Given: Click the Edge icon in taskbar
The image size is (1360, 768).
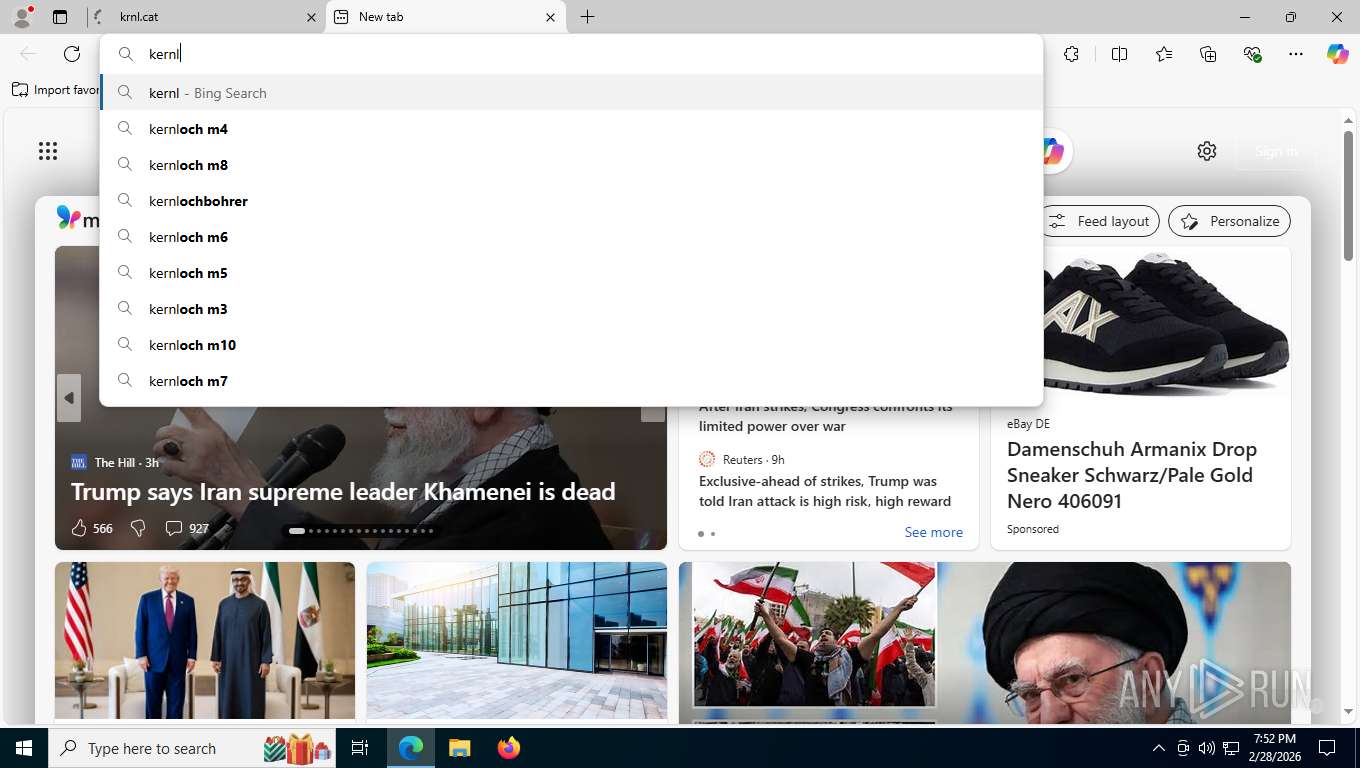Looking at the screenshot, I should 411,748.
